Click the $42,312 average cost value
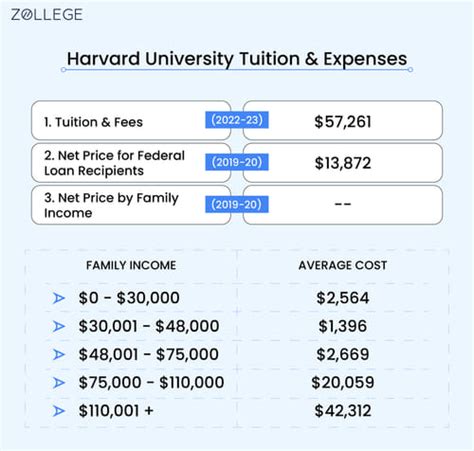 (x=343, y=411)
